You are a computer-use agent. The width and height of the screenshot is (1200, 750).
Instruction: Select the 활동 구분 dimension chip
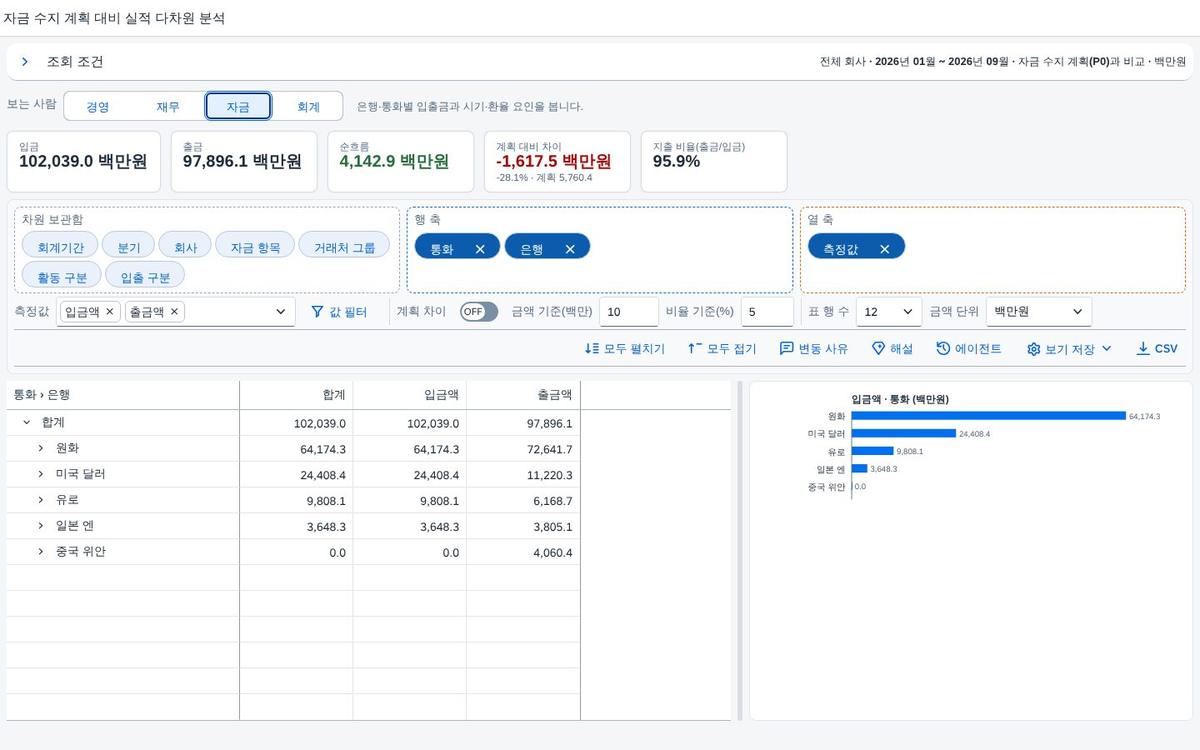coord(62,277)
